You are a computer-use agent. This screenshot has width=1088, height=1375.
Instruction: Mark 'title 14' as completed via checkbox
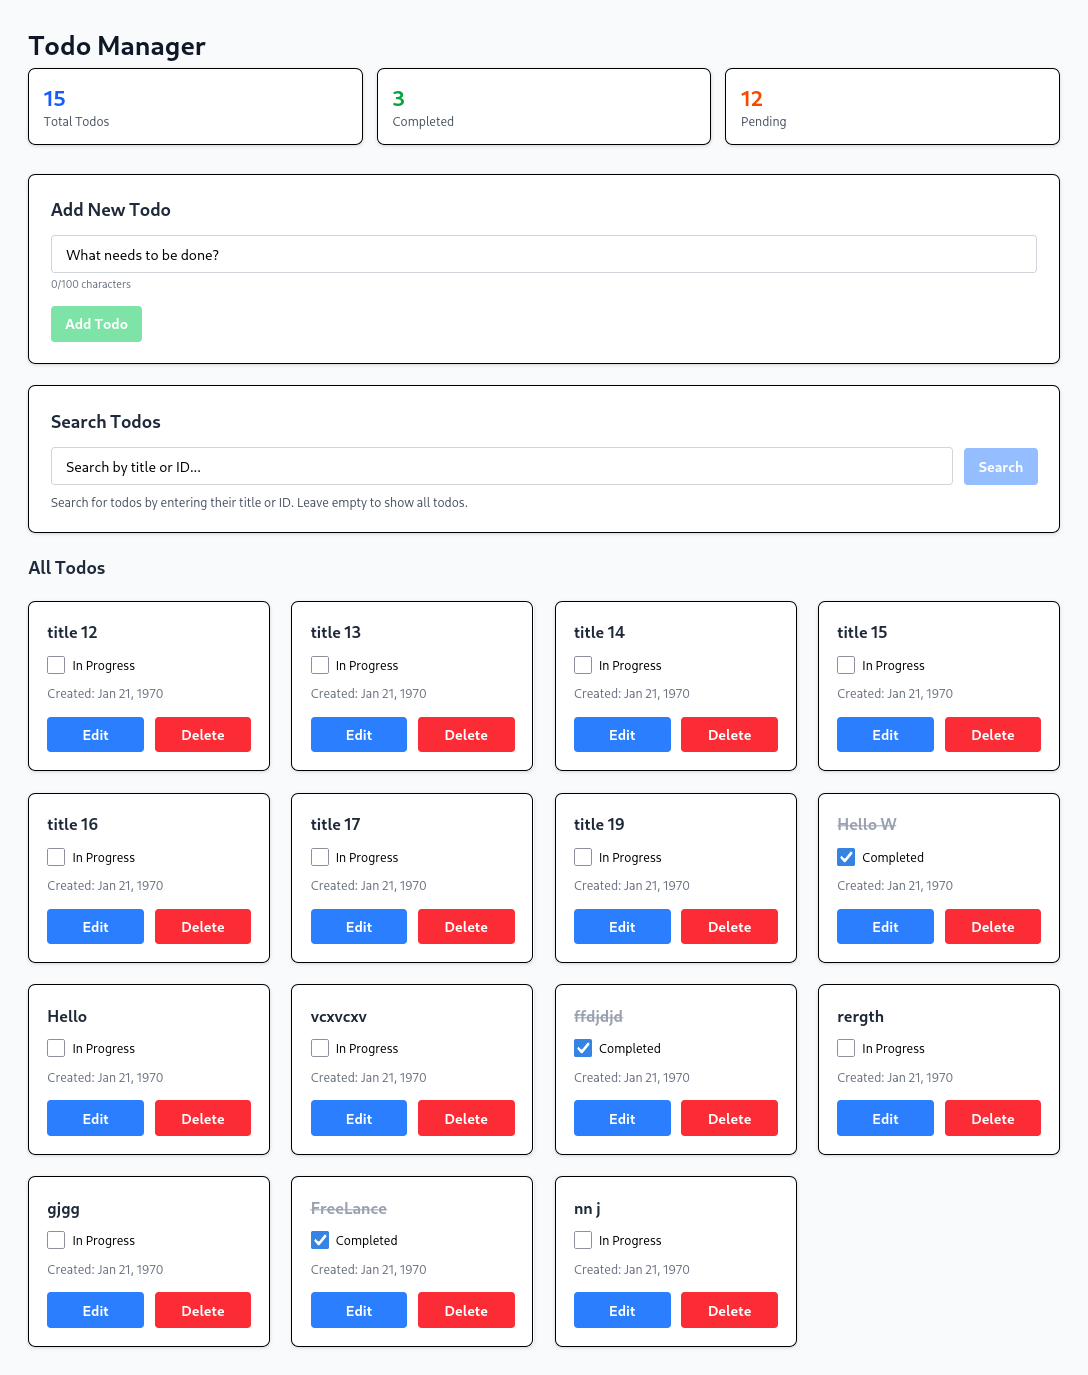583,665
